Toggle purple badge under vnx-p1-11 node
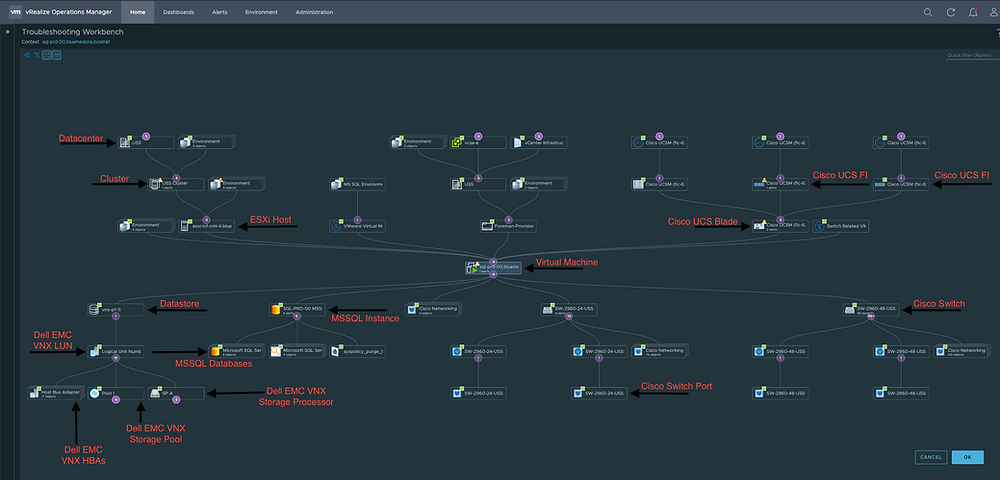1000x480 pixels. click(x=115, y=316)
